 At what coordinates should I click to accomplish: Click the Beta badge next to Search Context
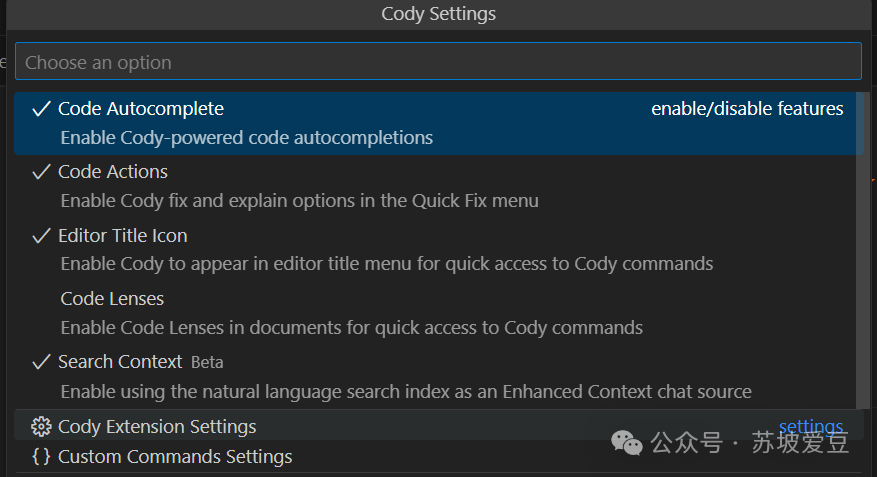pos(207,362)
